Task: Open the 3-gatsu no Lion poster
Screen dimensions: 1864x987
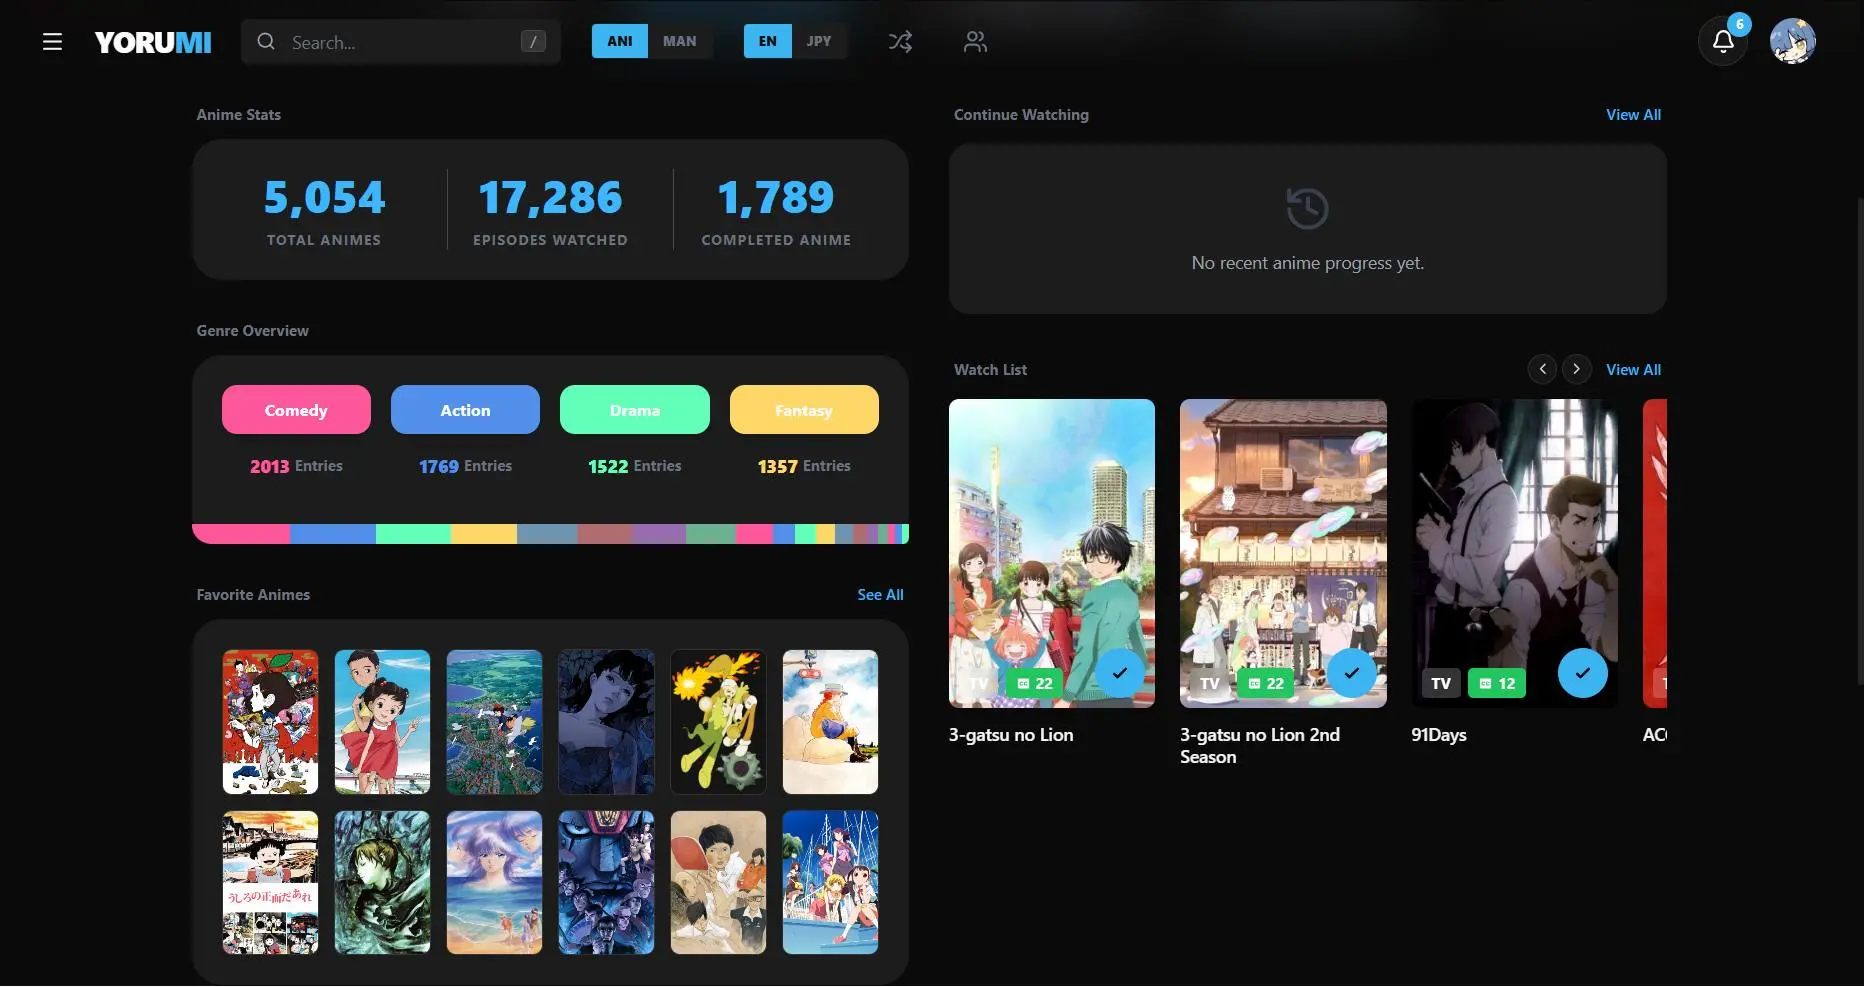Action: [1052, 553]
